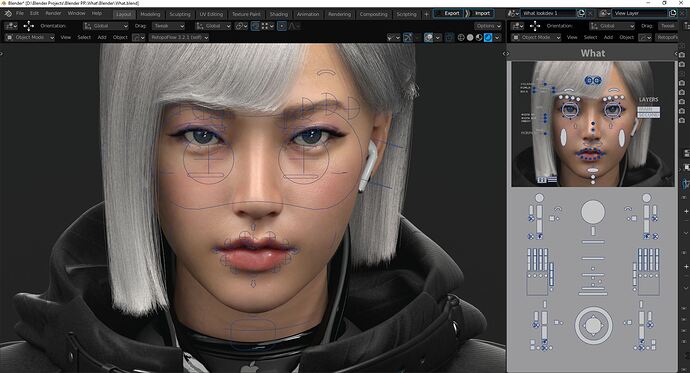Screen dimensions: 690x373
Task: Open the view layer browse dropdown icon
Action: coord(606,14)
